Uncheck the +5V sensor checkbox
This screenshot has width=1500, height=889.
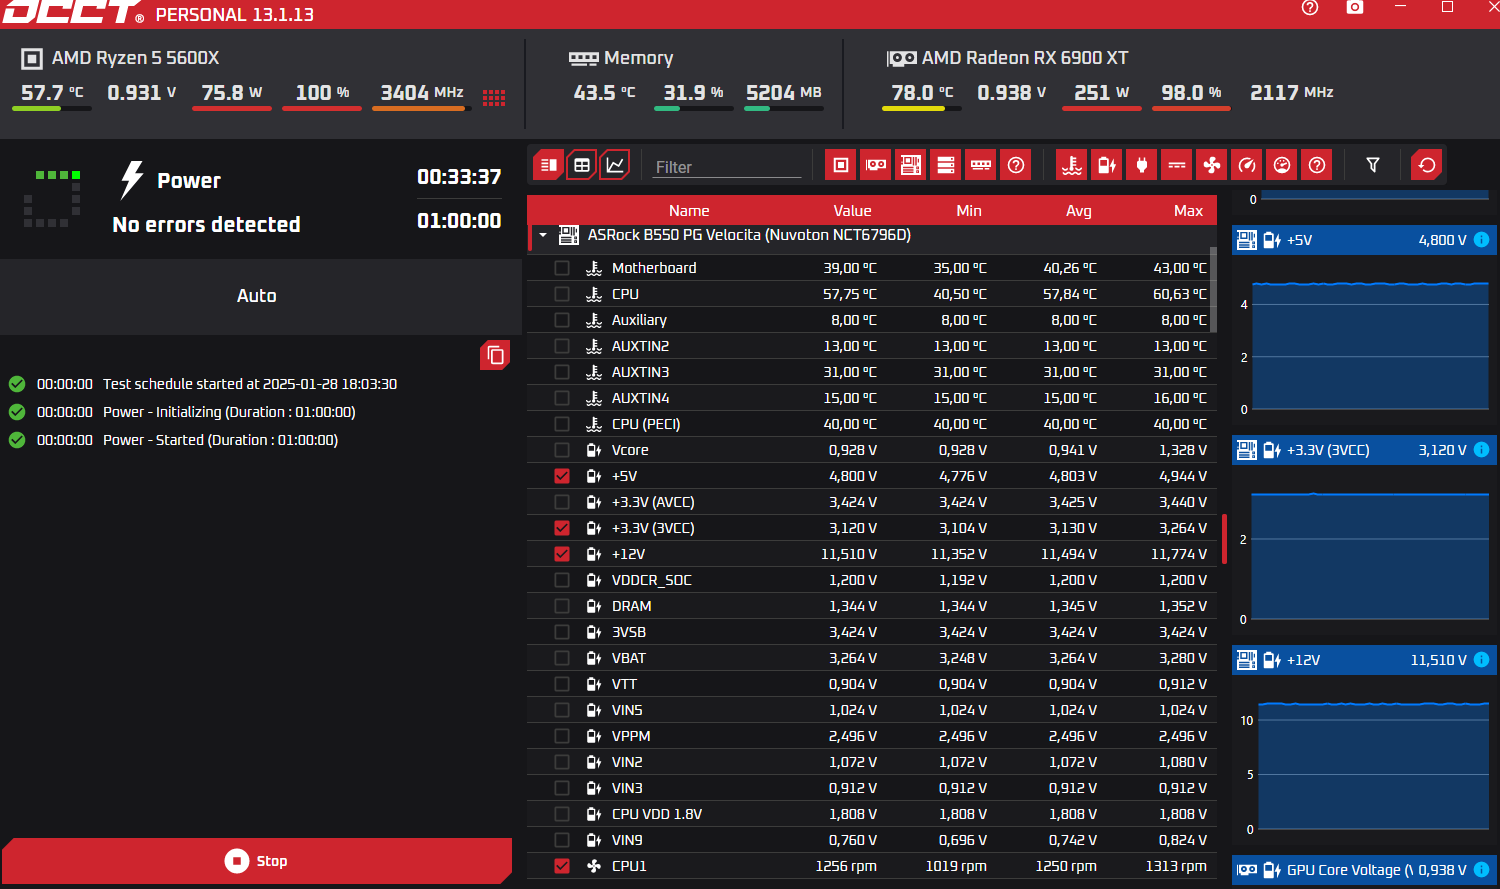tap(562, 476)
